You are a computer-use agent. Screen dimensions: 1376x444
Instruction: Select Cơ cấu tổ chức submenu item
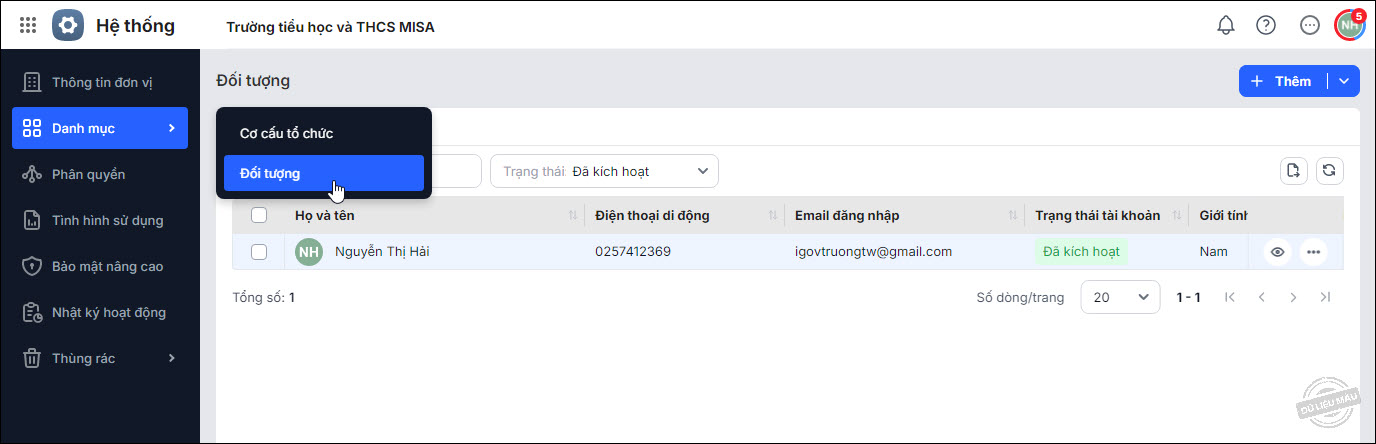(x=286, y=133)
